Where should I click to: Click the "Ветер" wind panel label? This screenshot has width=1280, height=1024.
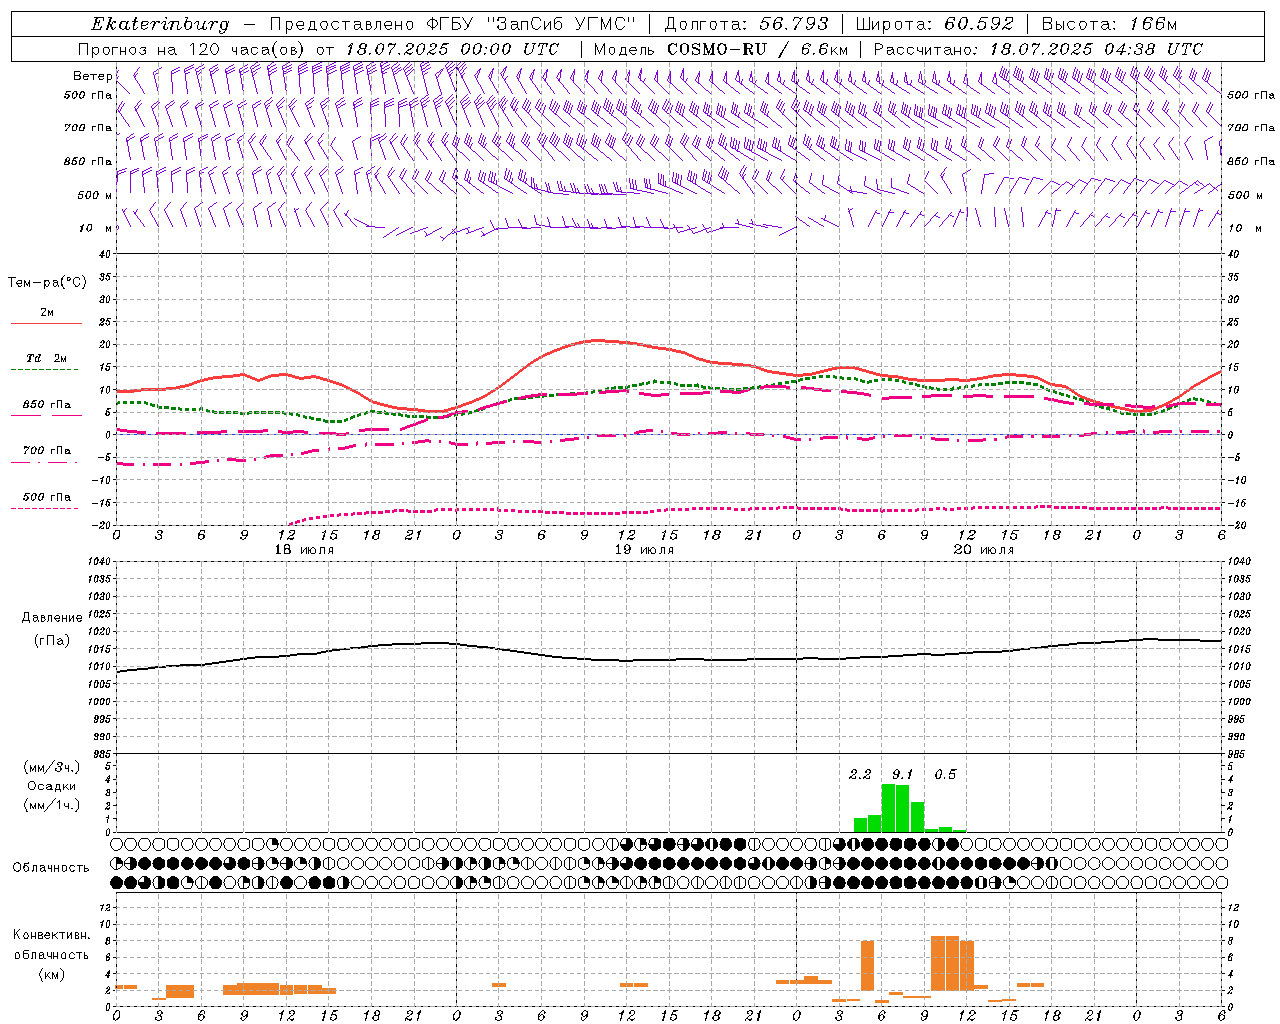[92, 76]
